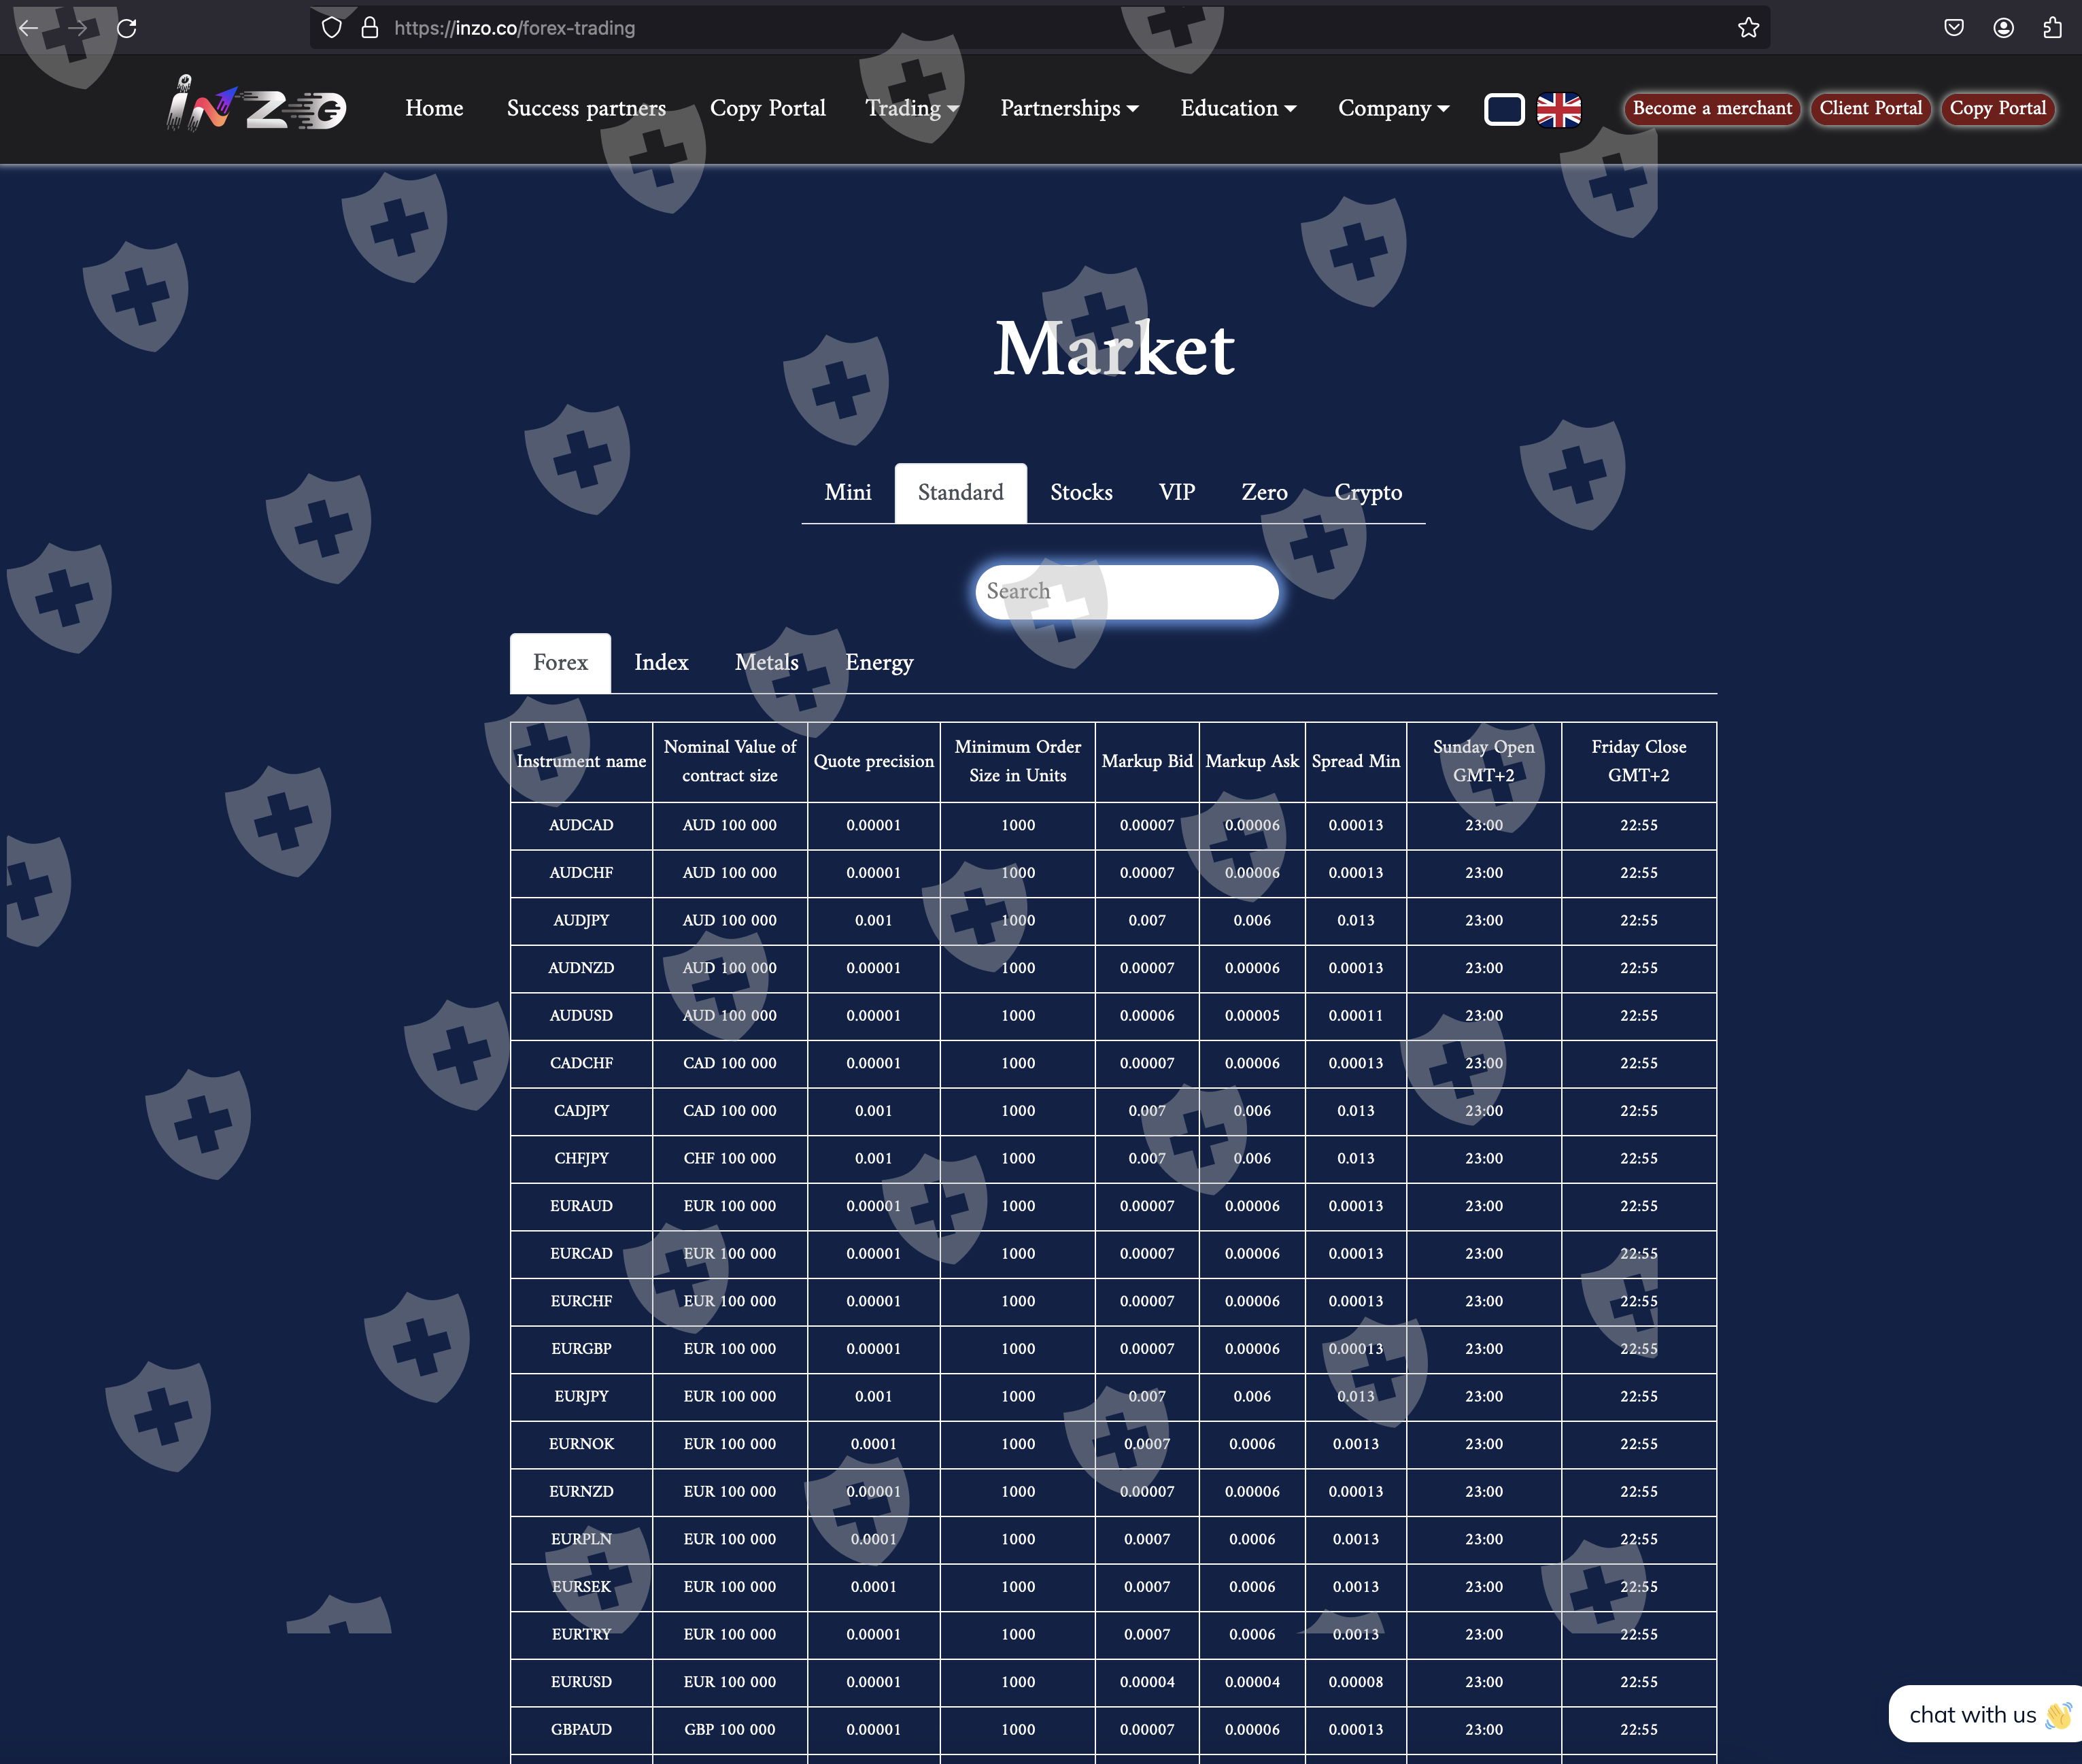
Task: Reload the page with refresh icon
Action: 127,28
